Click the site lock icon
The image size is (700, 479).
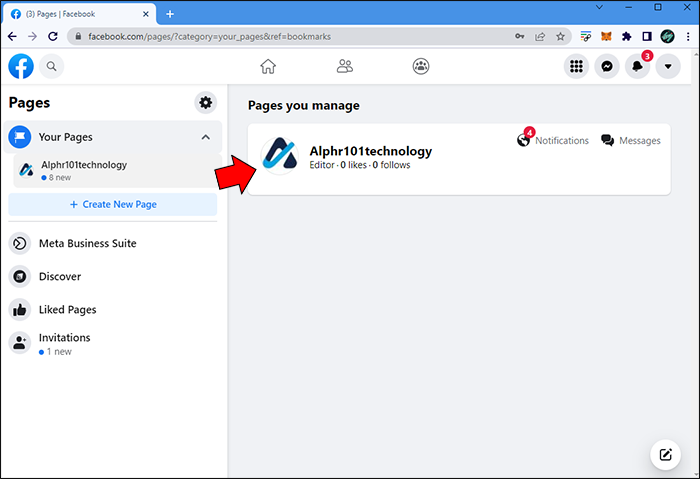pos(78,37)
